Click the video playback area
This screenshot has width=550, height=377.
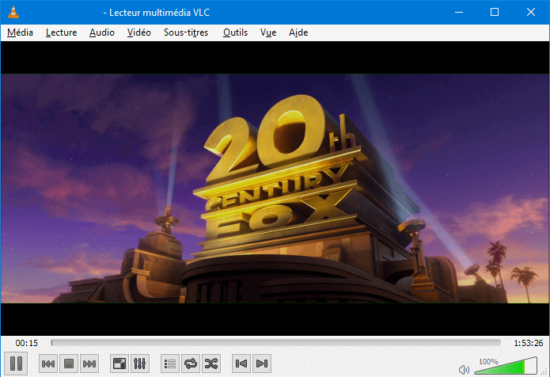275,188
